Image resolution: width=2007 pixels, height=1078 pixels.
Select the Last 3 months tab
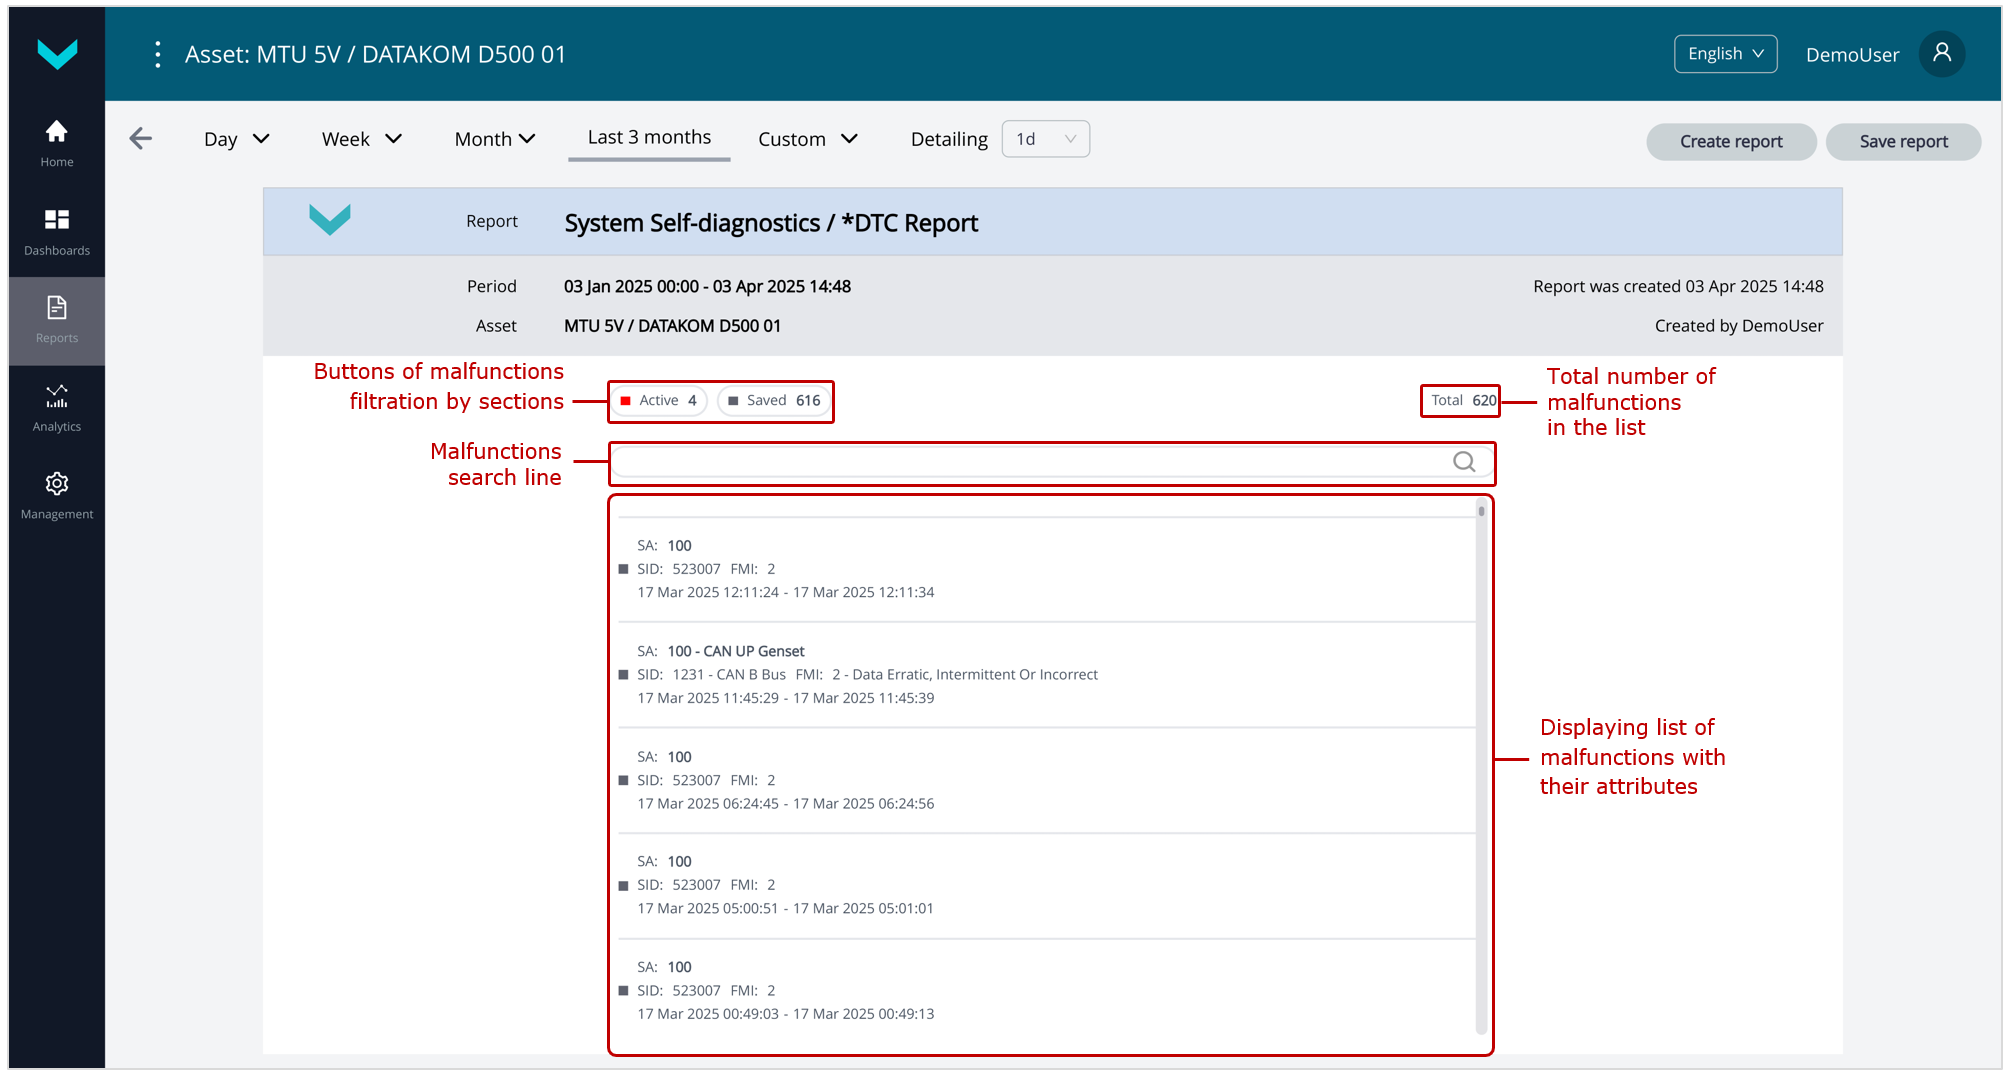[x=649, y=138]
